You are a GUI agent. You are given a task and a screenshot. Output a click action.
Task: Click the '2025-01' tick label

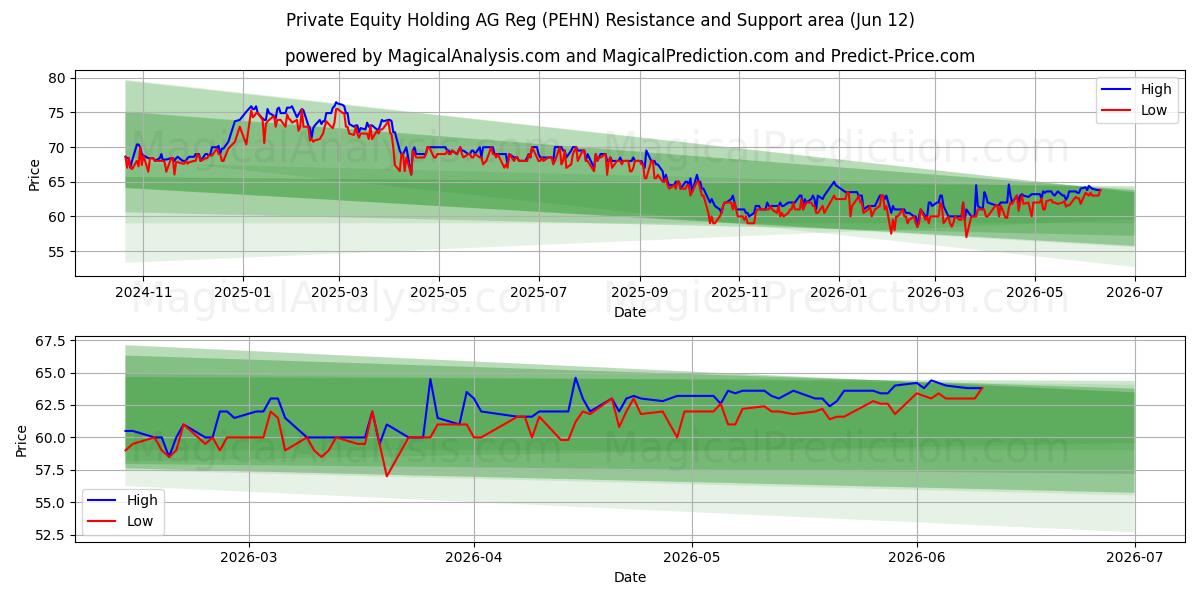point(243,292)
